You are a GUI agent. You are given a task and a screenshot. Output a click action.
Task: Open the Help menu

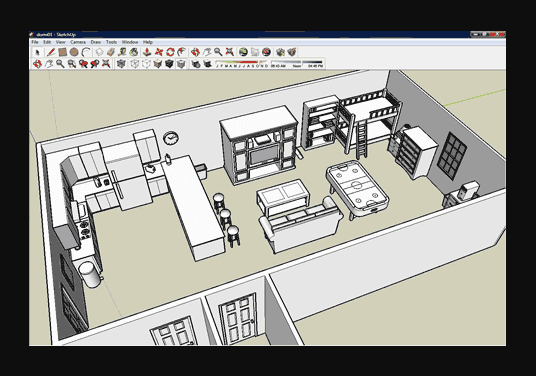pyautogui.click(x=148, y=42)
